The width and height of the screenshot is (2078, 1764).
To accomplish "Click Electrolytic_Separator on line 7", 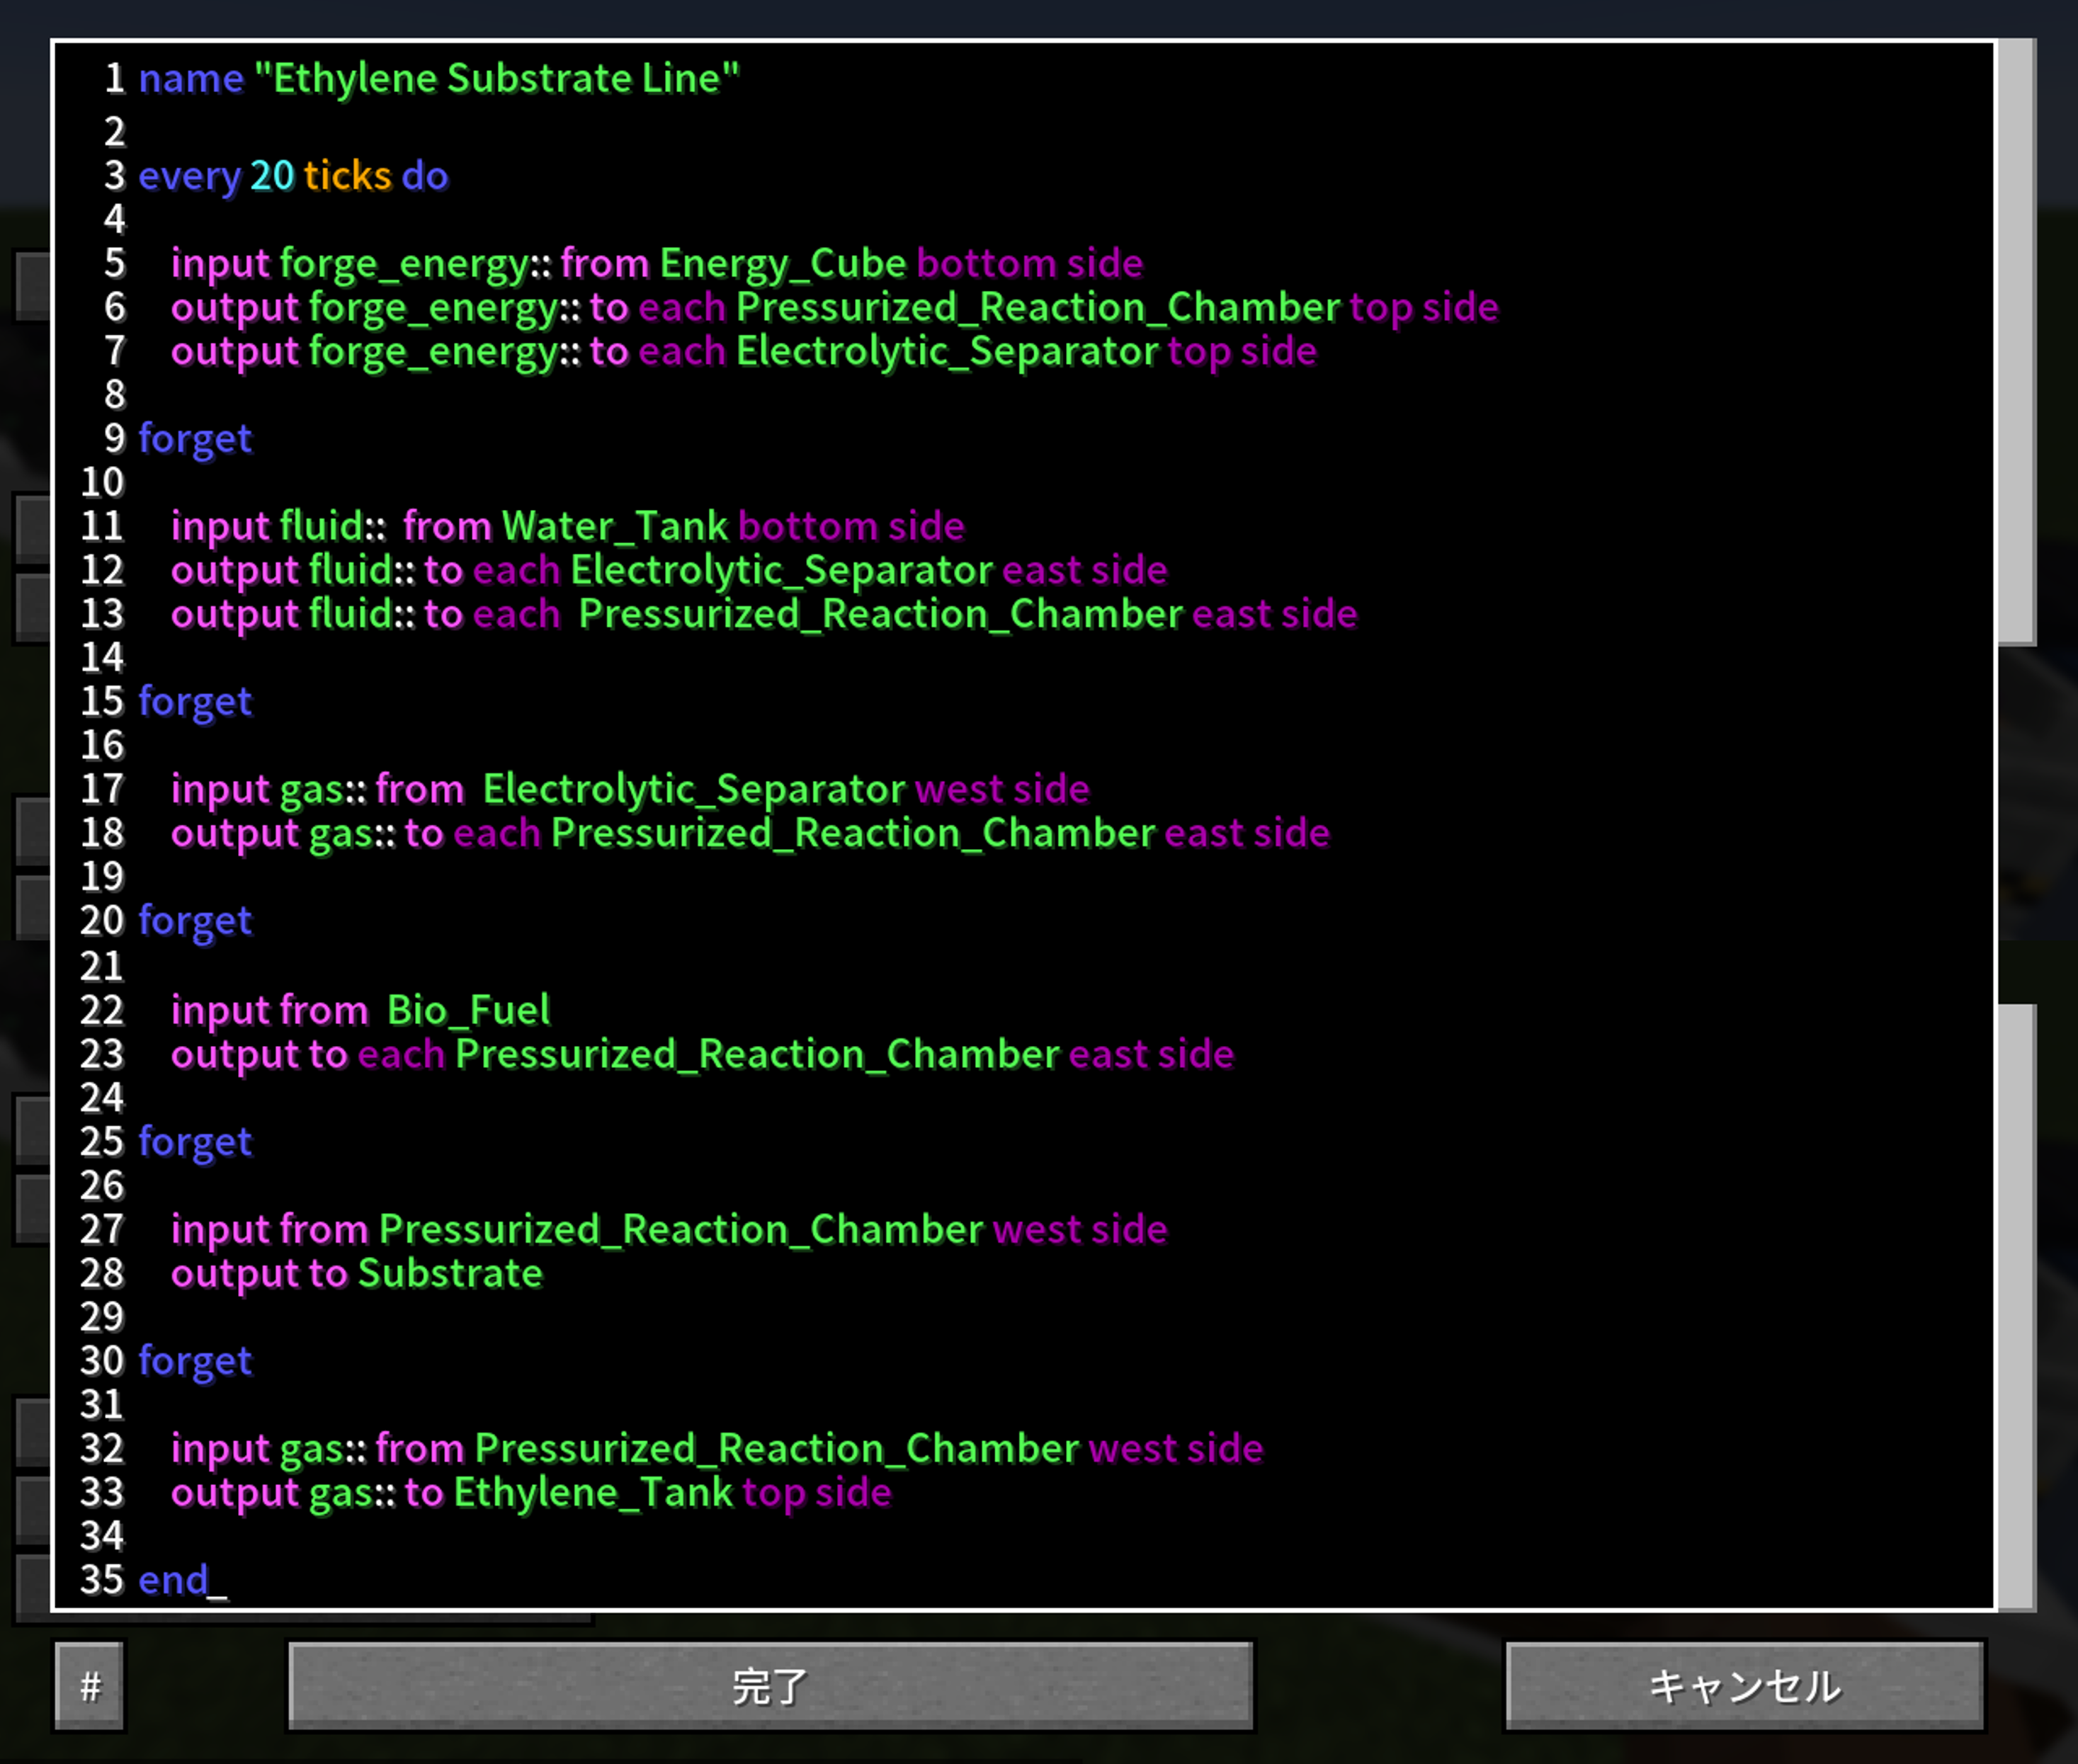I will tap(947, 352).
